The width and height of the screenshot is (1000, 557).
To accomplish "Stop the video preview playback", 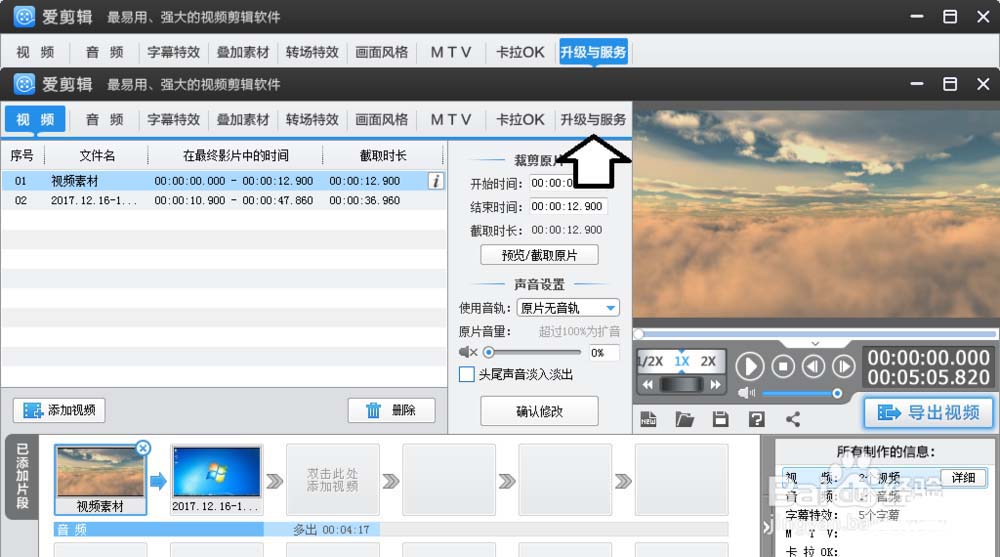I will (783, 366).
